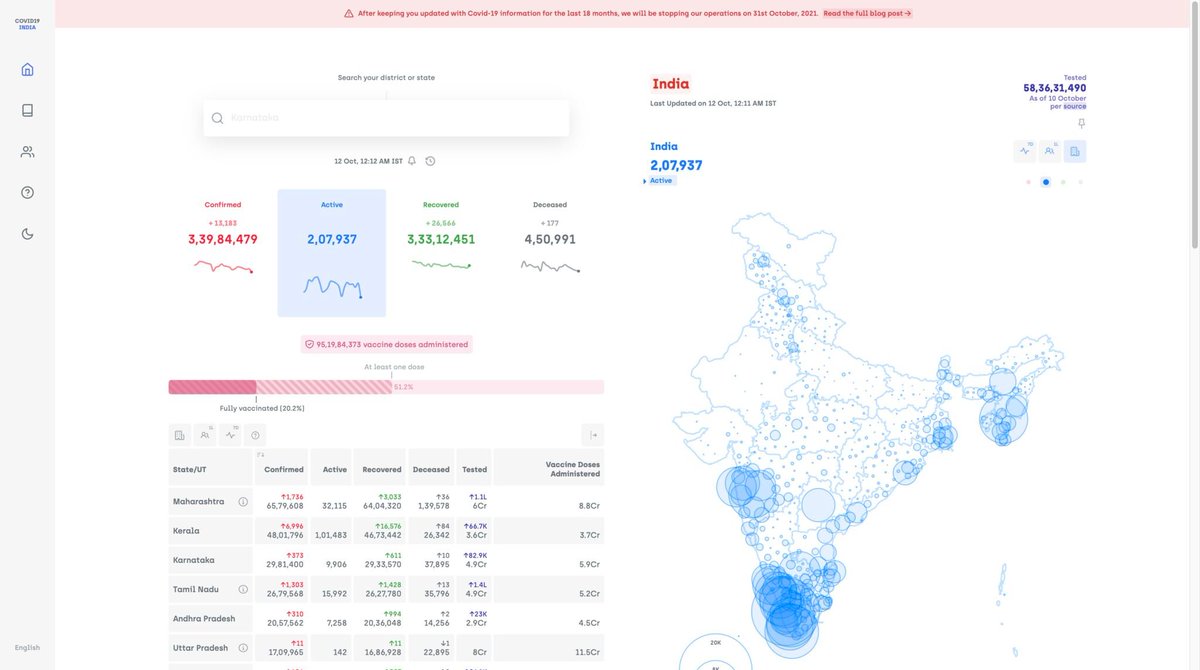This screenshot has width=1200, height=670.
Task: Open the Kerala row in the table
Action: pos(386,531)
